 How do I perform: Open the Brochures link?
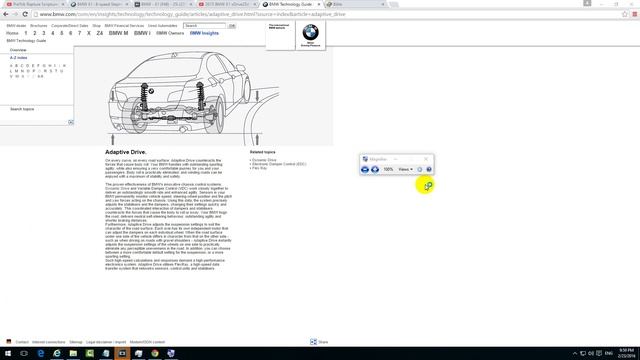tap(39, 26)
